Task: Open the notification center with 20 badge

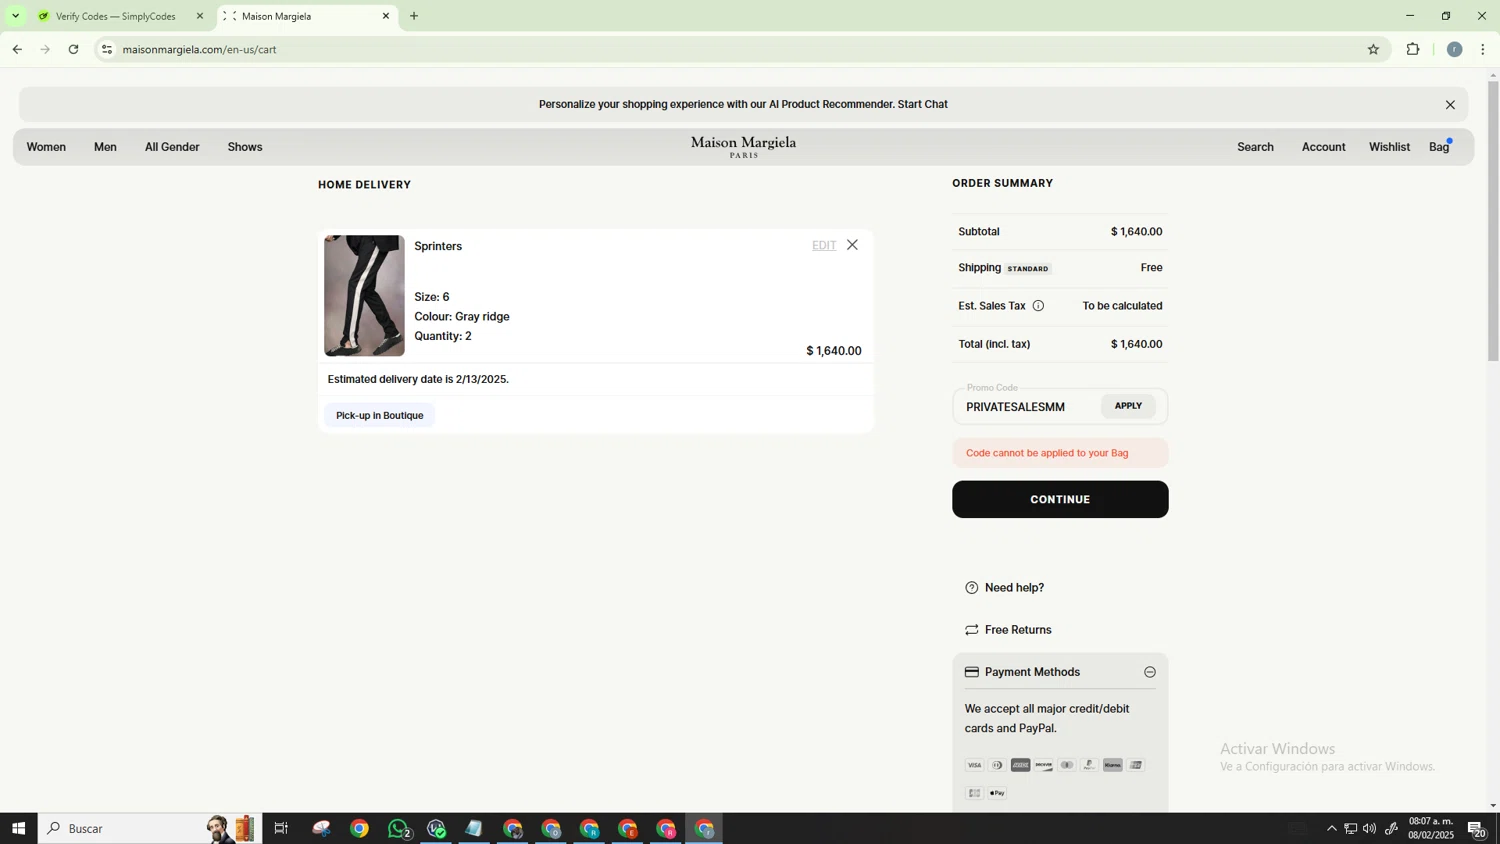Action: point(1476,828)
